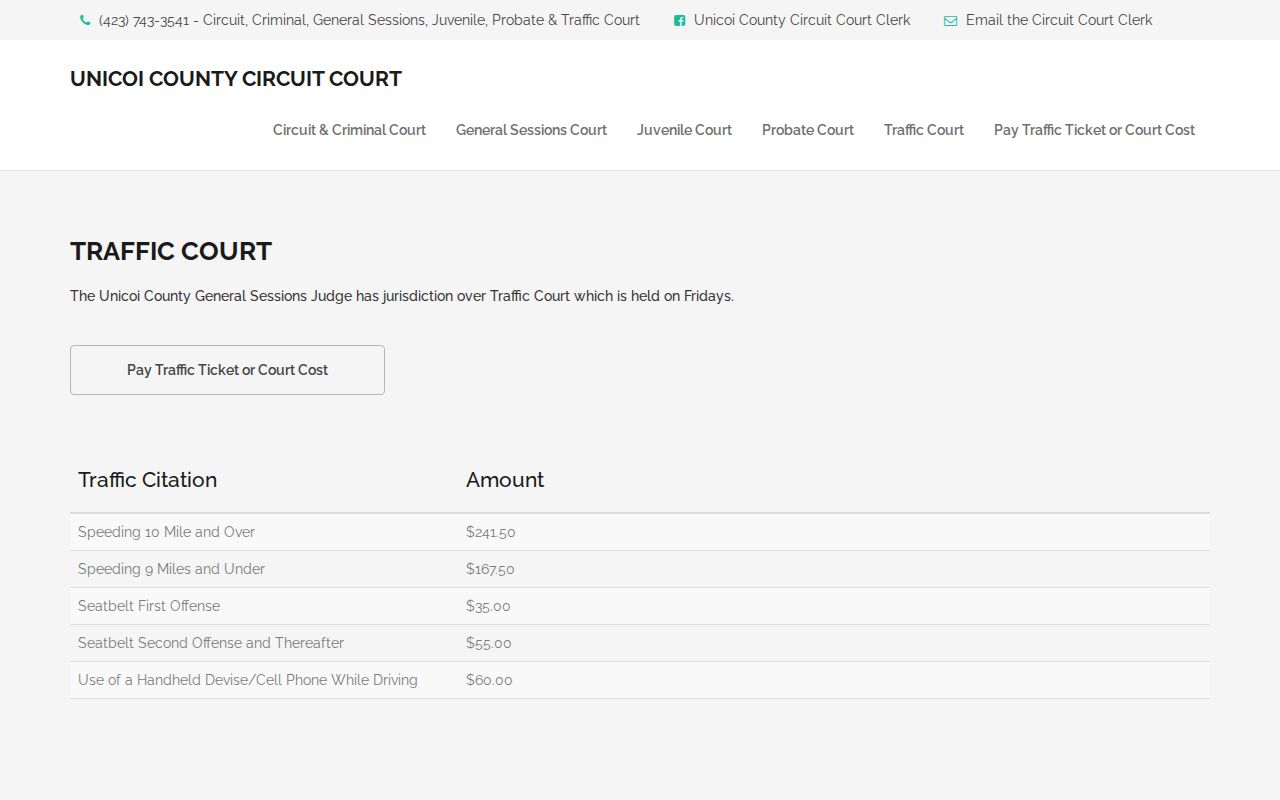Click the (423) 743-3541 phone number text

click(144, 20)
